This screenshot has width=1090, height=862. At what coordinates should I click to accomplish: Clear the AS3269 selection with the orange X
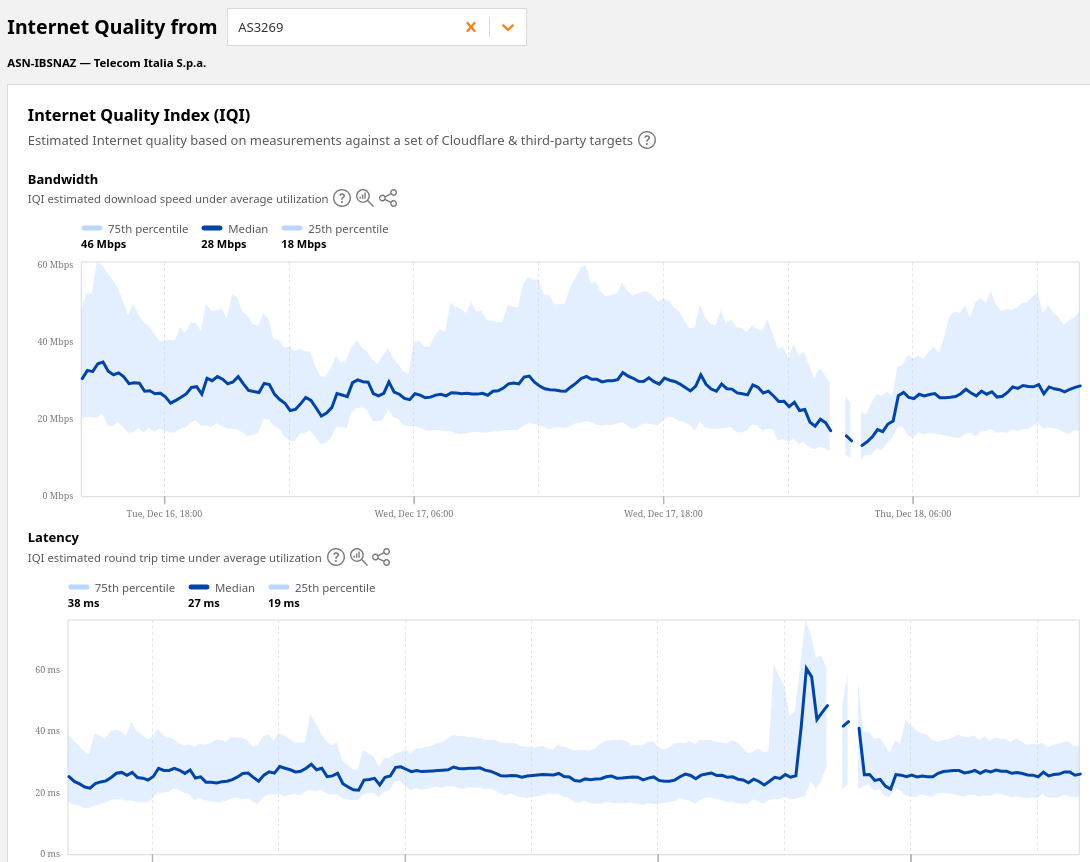coord(470,27)
